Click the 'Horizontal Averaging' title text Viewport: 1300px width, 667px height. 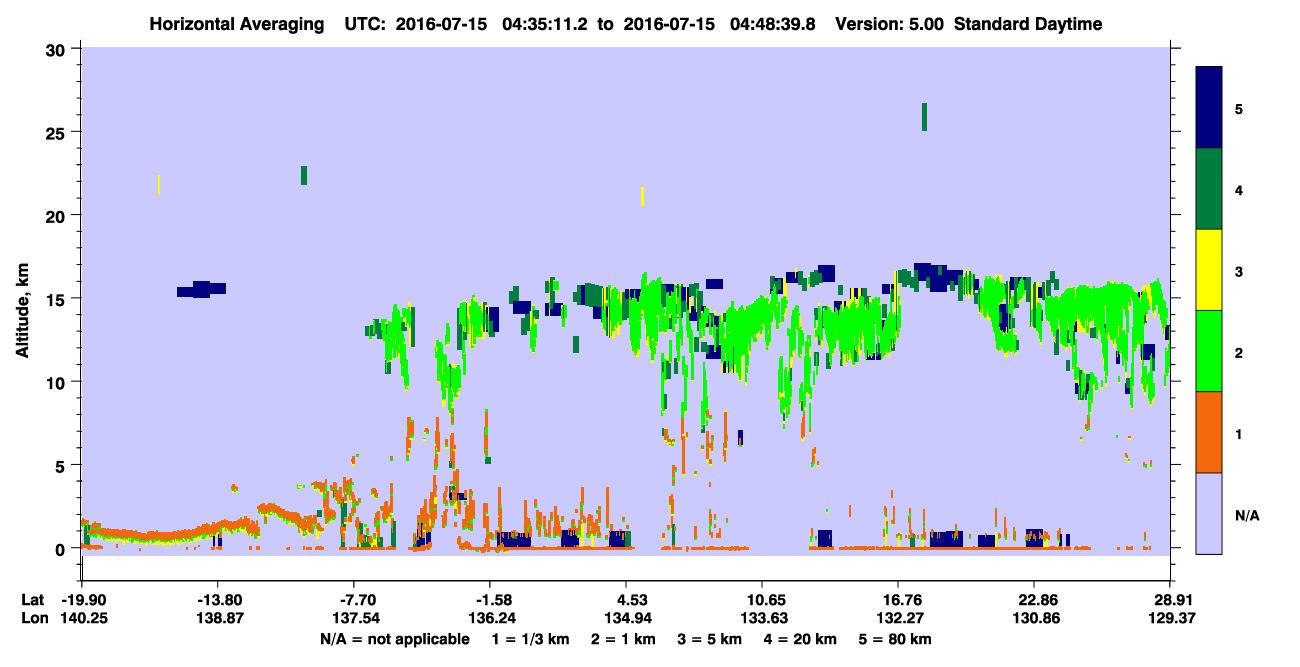(238, 24)
